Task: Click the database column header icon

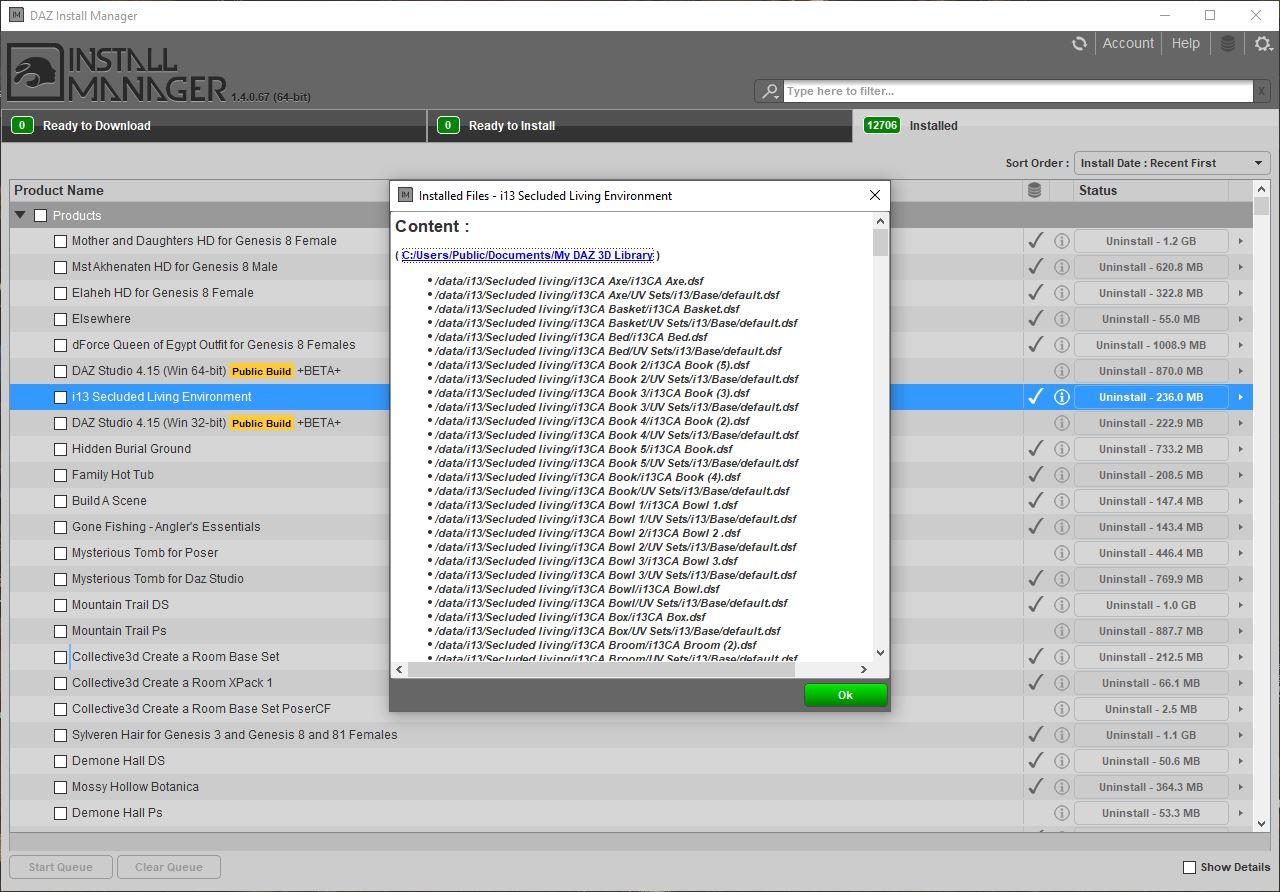Action: (1034, 190)
